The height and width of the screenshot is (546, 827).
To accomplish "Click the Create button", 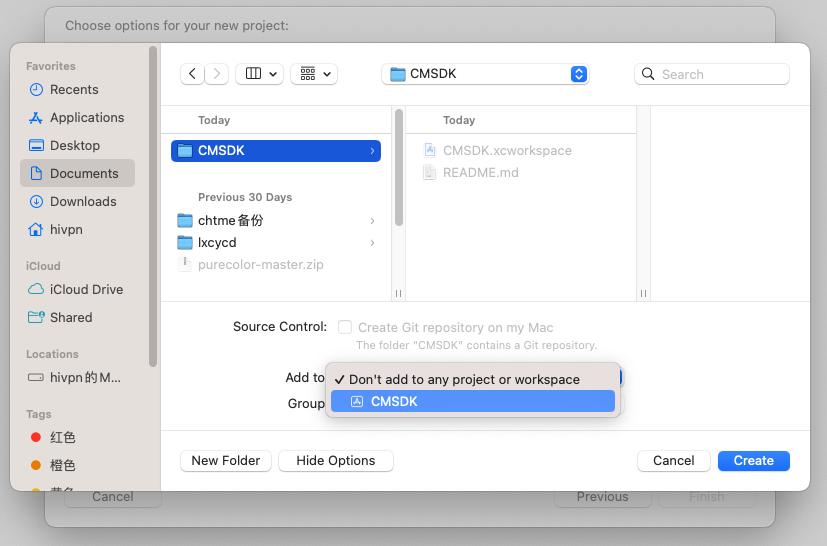I will [754, 461].
